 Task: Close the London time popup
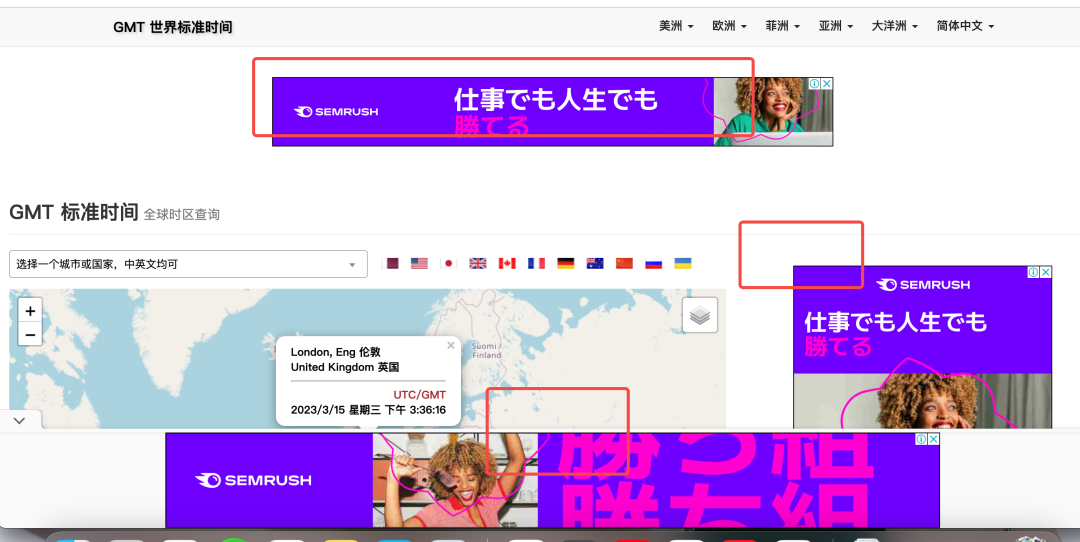[450, 345]
